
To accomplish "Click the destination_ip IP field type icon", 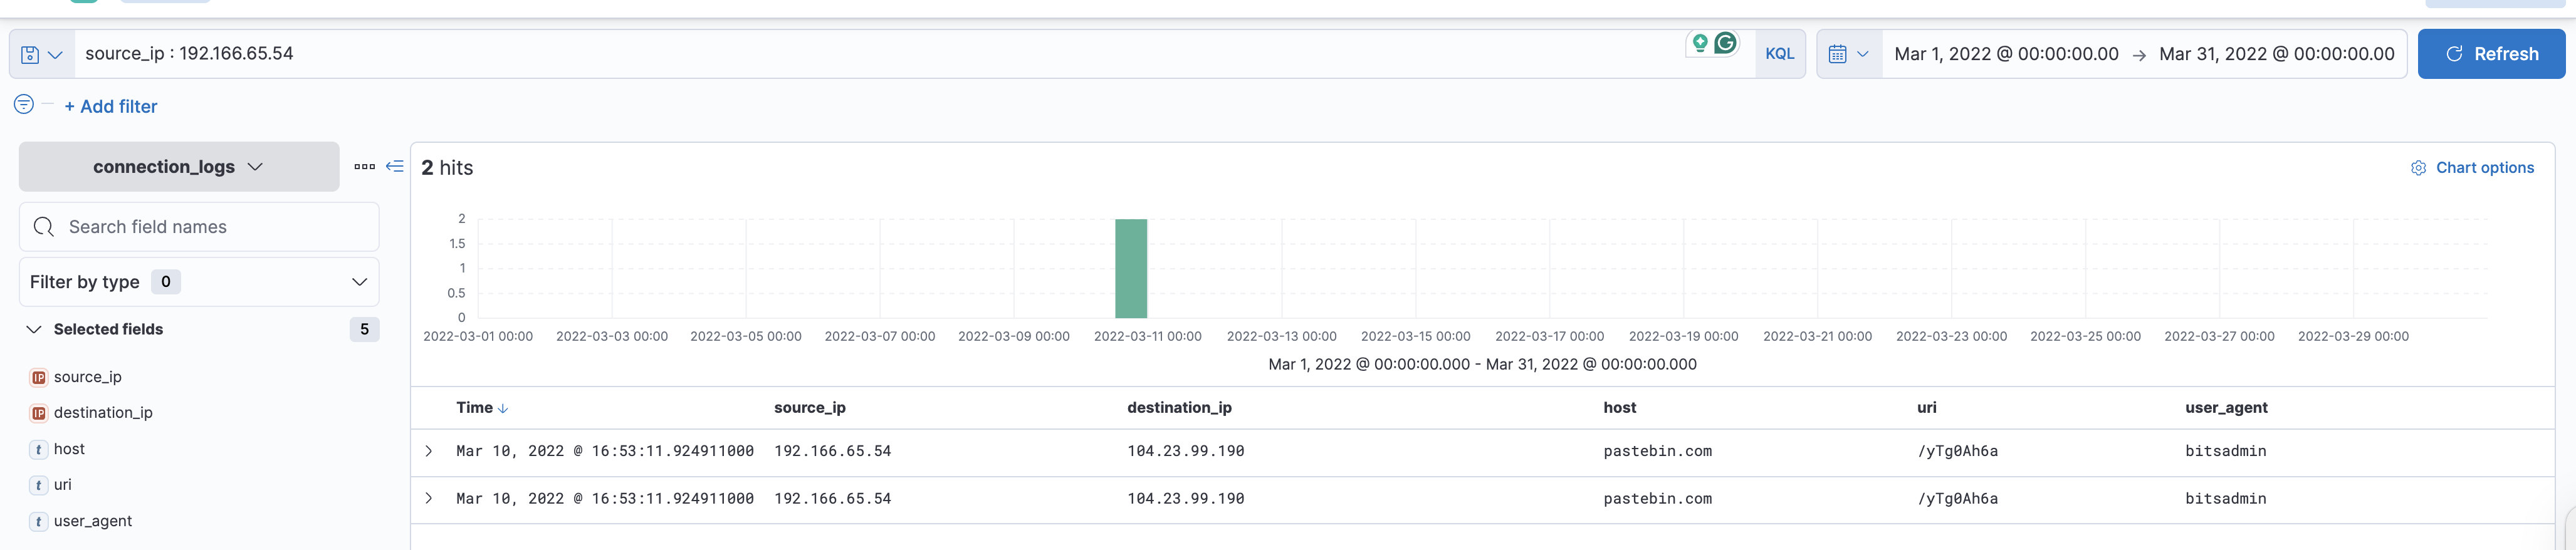I will [x=39, y=413].
